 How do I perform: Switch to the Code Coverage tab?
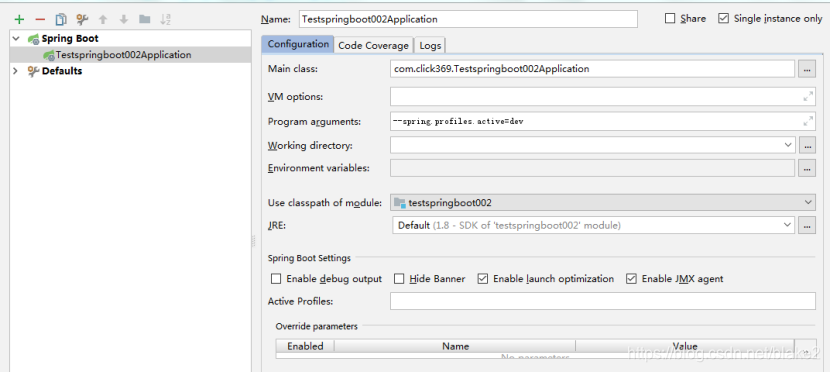[x=373, y=46]
